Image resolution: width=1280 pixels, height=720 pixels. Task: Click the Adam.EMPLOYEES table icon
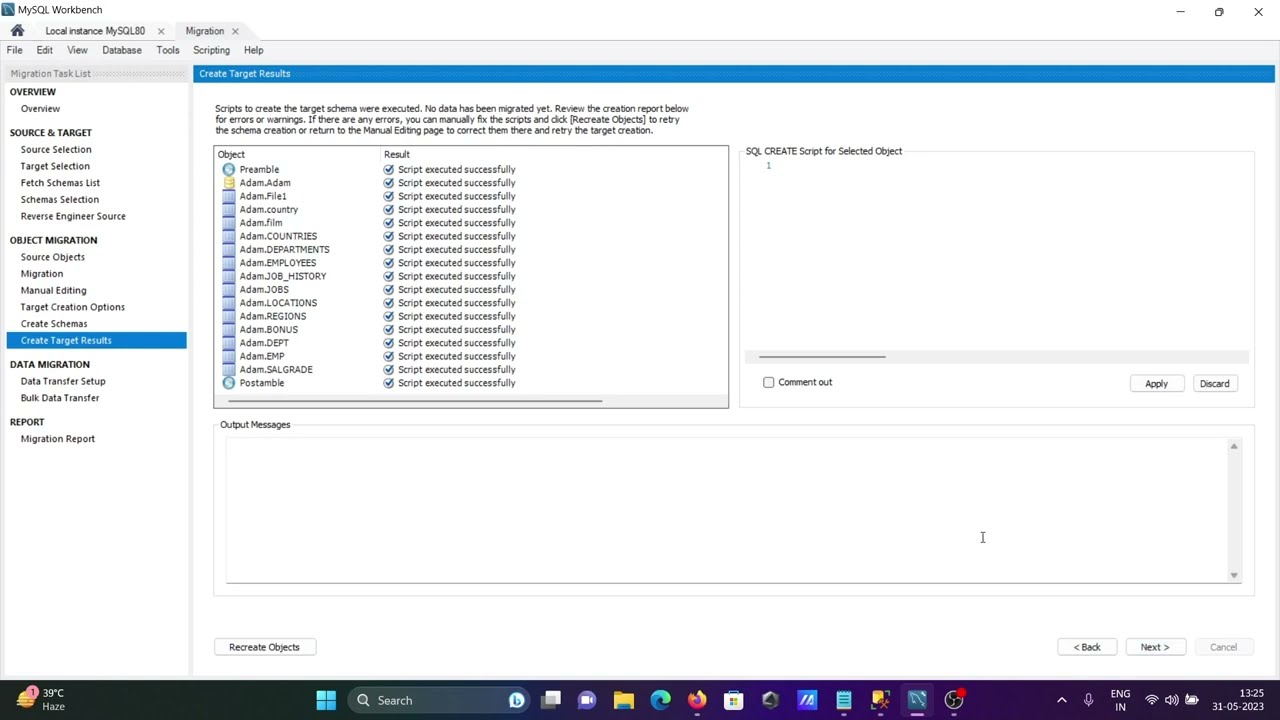[229, 263]
